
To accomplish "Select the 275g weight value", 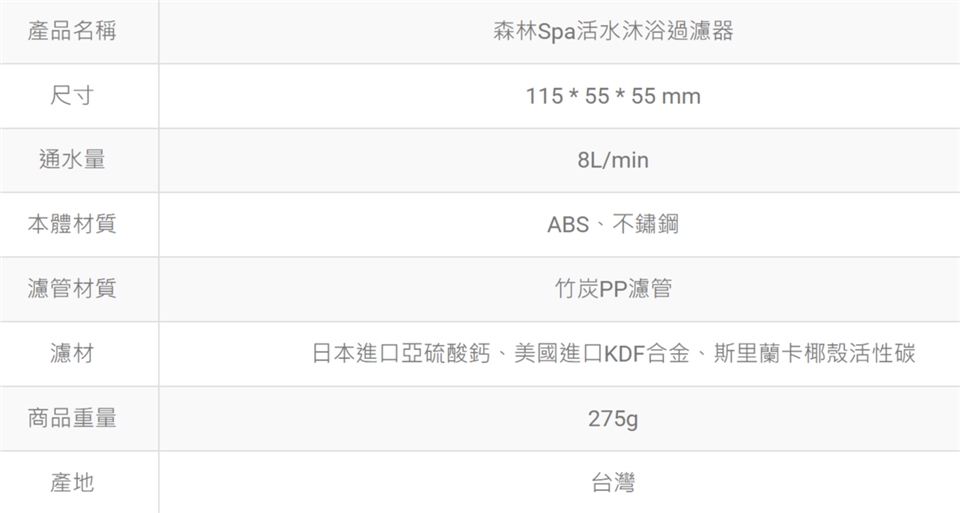I will 613,419.
